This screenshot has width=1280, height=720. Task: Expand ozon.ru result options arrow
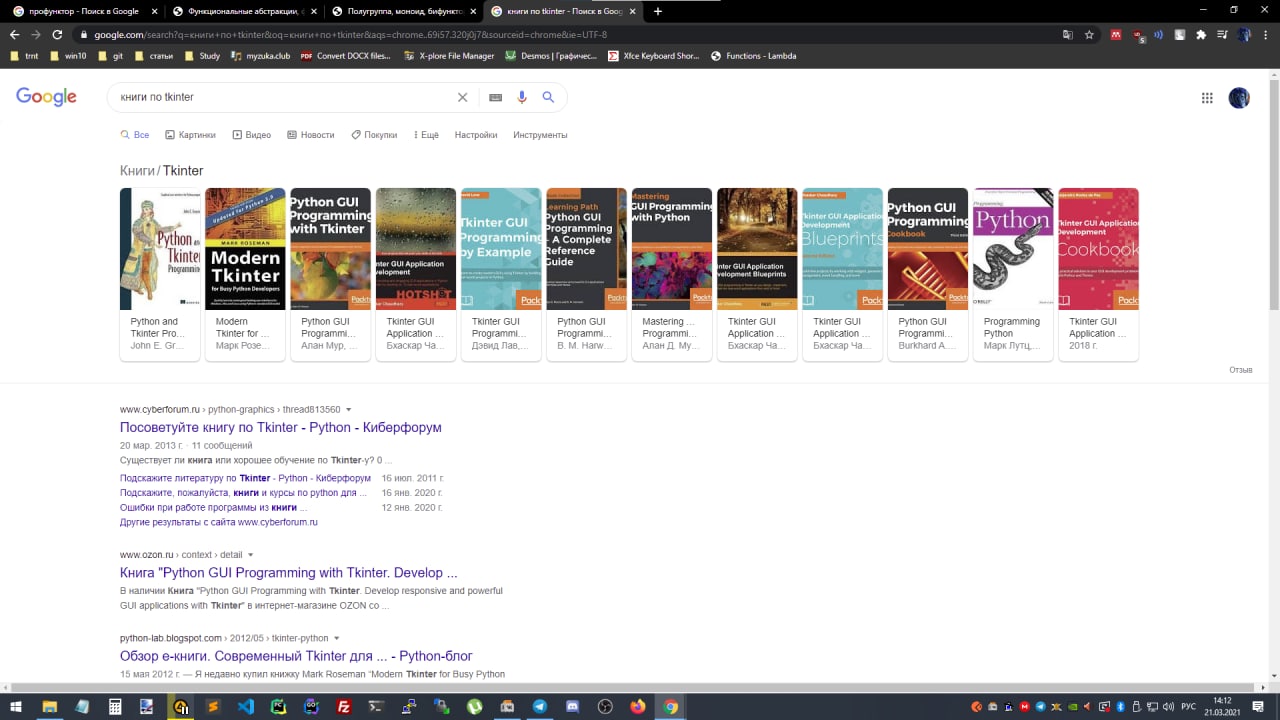251,555
